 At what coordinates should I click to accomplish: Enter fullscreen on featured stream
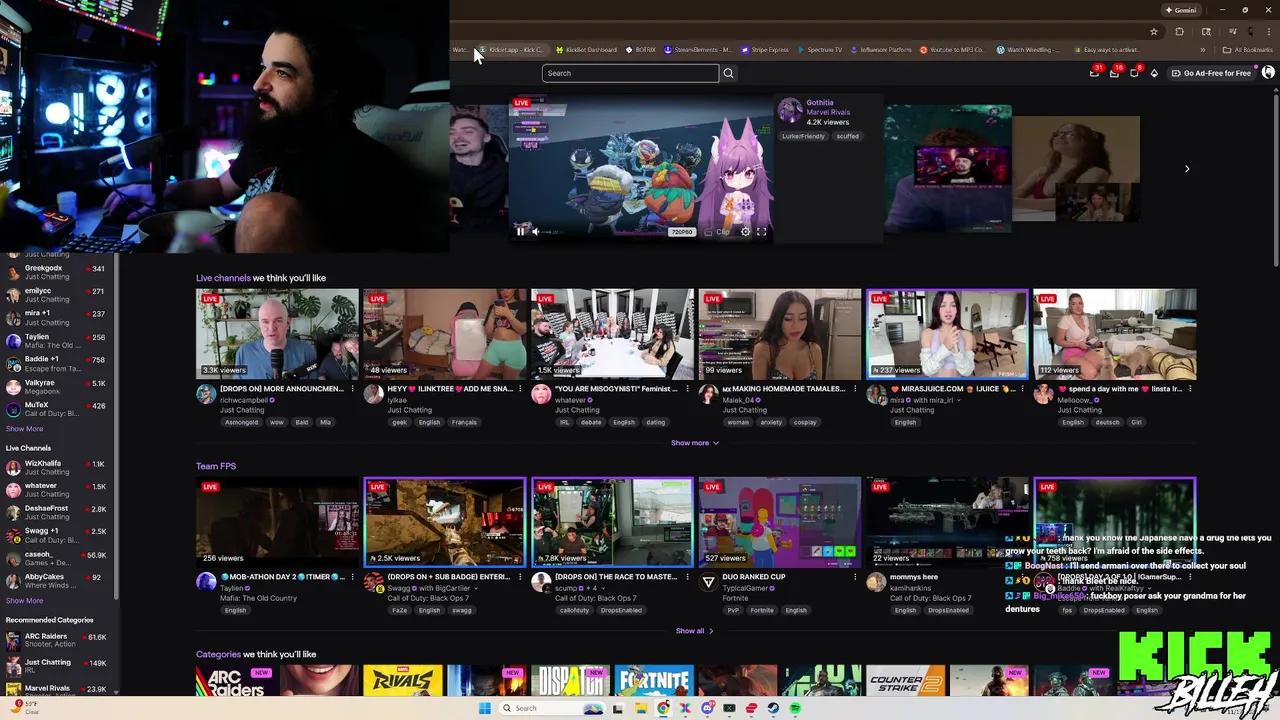pos(761,232)
